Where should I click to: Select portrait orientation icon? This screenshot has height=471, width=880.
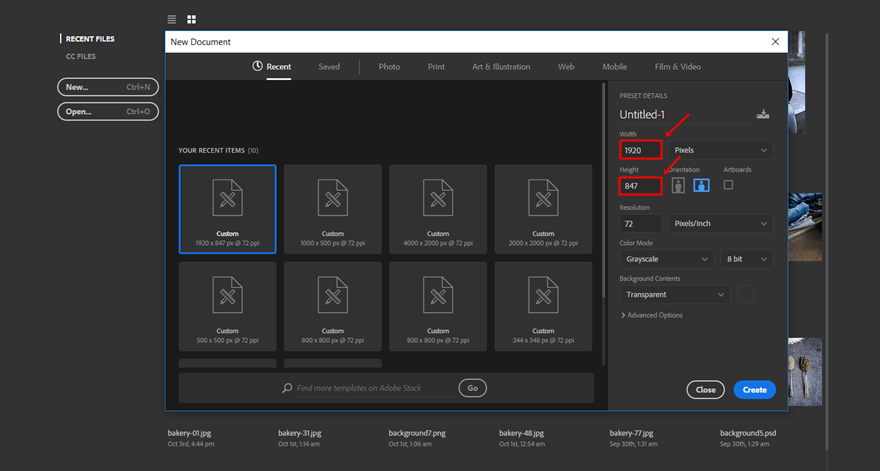pos(678,185)
